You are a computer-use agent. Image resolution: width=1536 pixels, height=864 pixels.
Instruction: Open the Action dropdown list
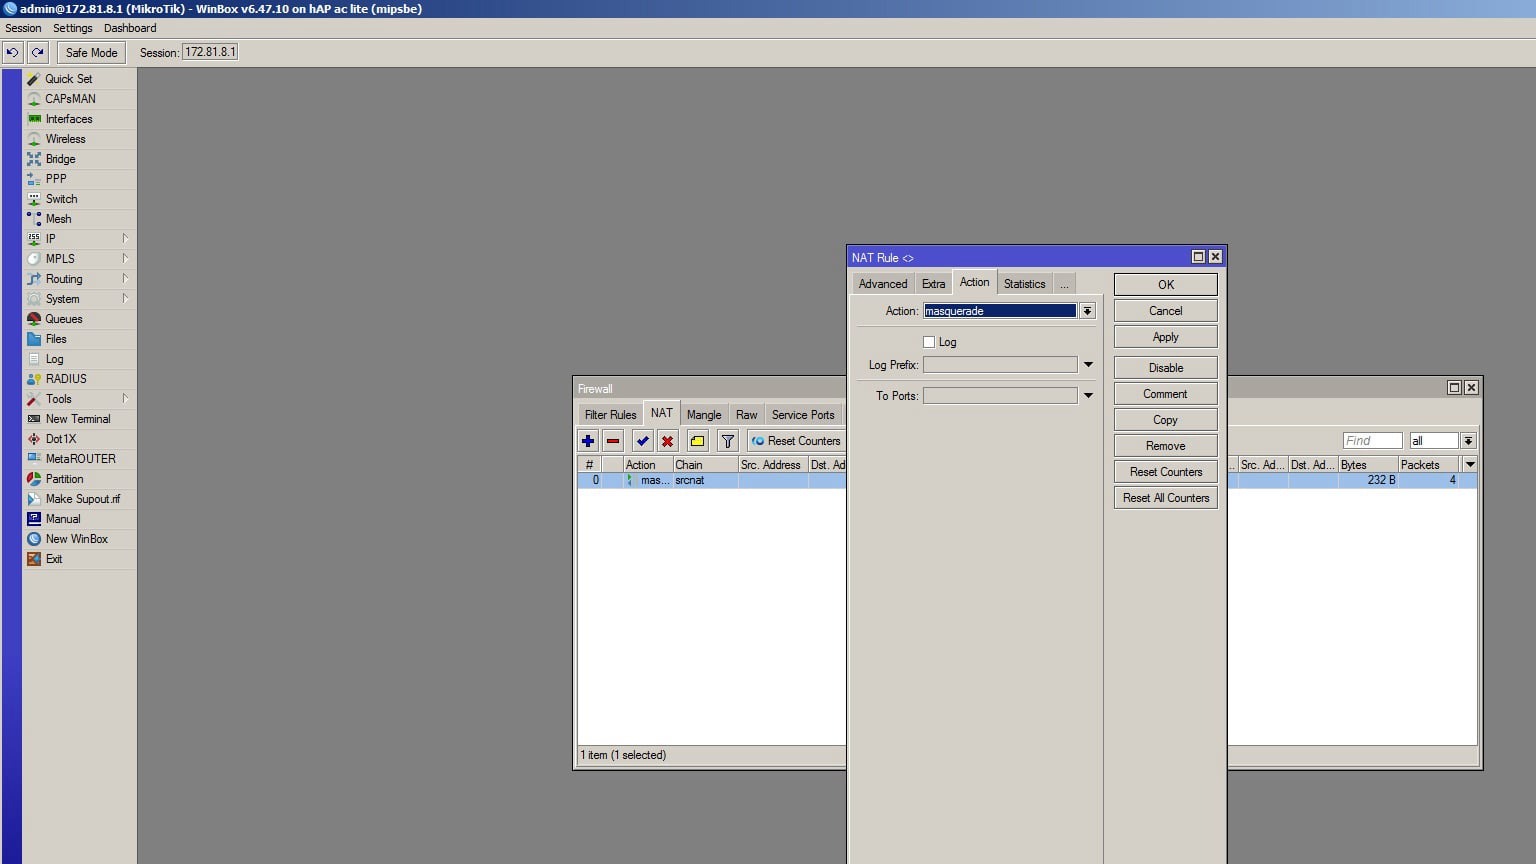(x=1087, y=311)
